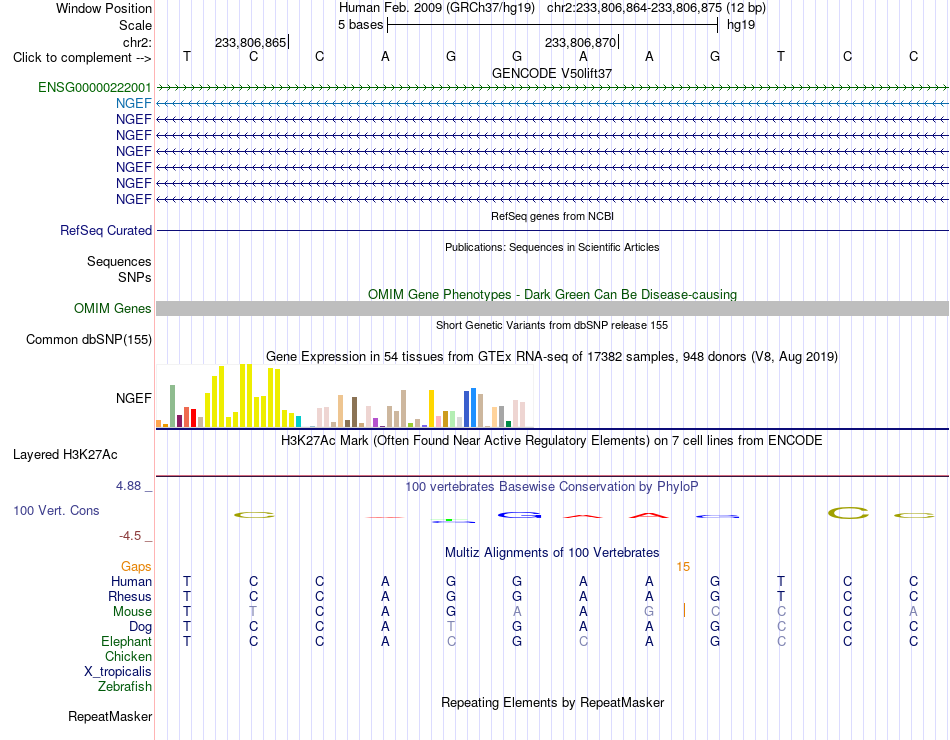Click the blue G logo in PhyloP track

519,515
